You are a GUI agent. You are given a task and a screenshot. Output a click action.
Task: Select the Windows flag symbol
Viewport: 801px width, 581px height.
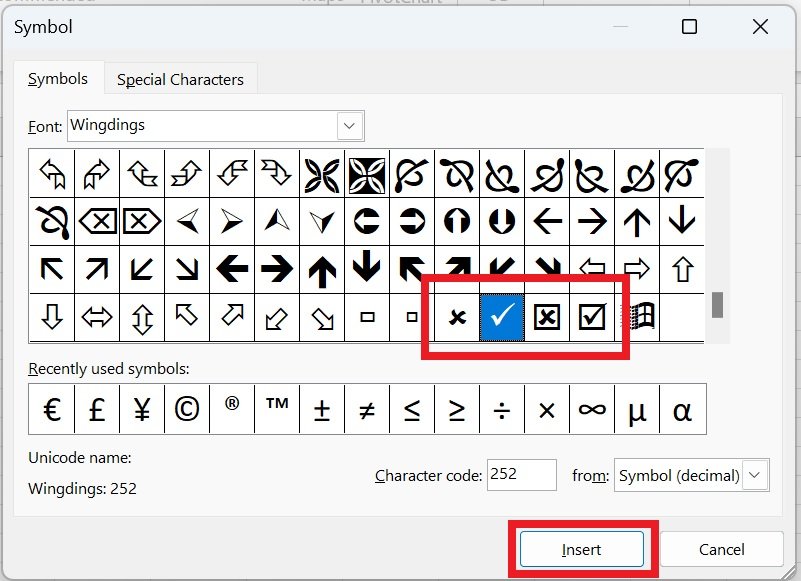[637, 317]
